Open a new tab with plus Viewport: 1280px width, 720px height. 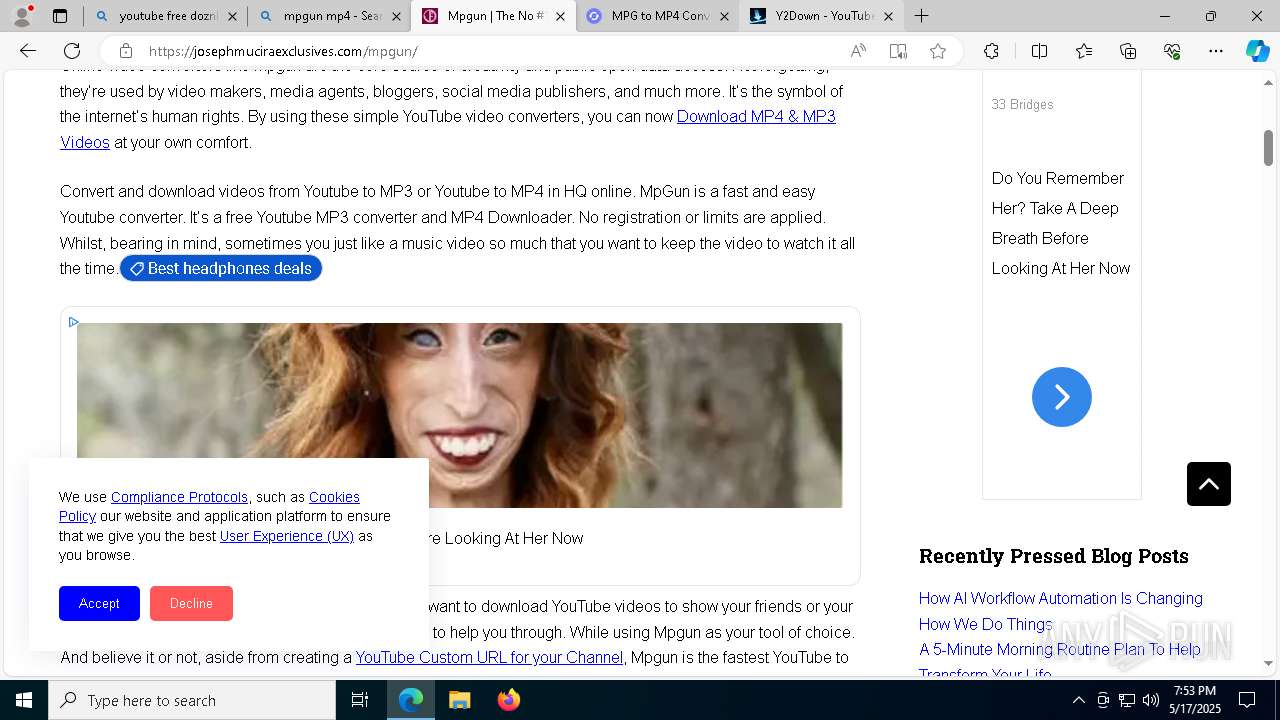coord(922,16)
